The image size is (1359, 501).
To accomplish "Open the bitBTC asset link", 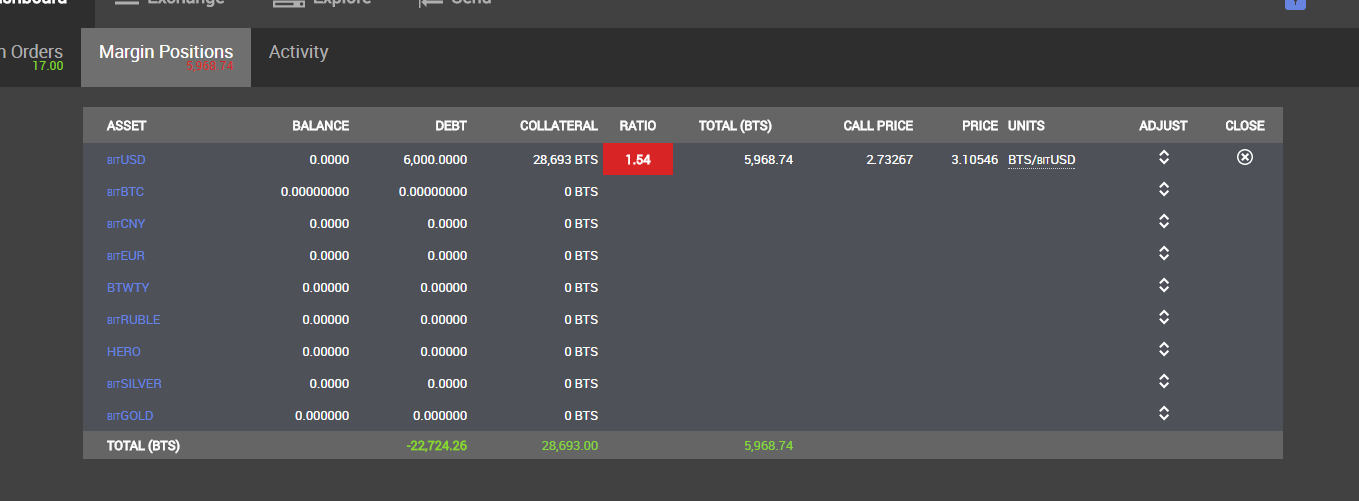I will coord(126,192).
